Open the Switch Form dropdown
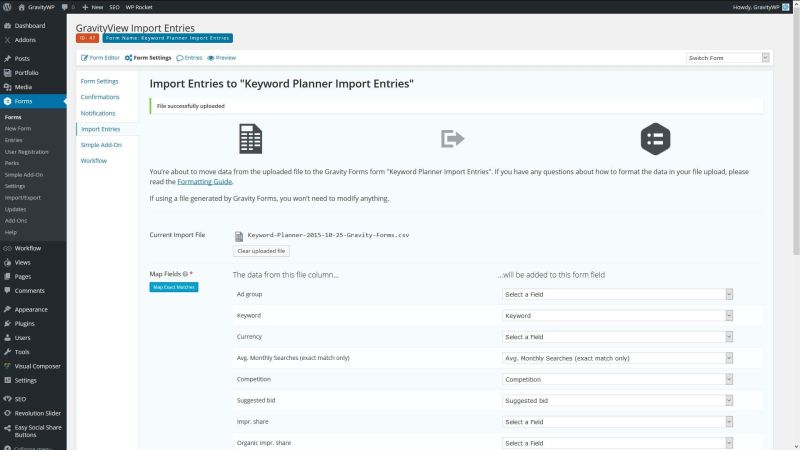Image resolution: width=800 pixels, height=450 pixels. pos(728,58)
